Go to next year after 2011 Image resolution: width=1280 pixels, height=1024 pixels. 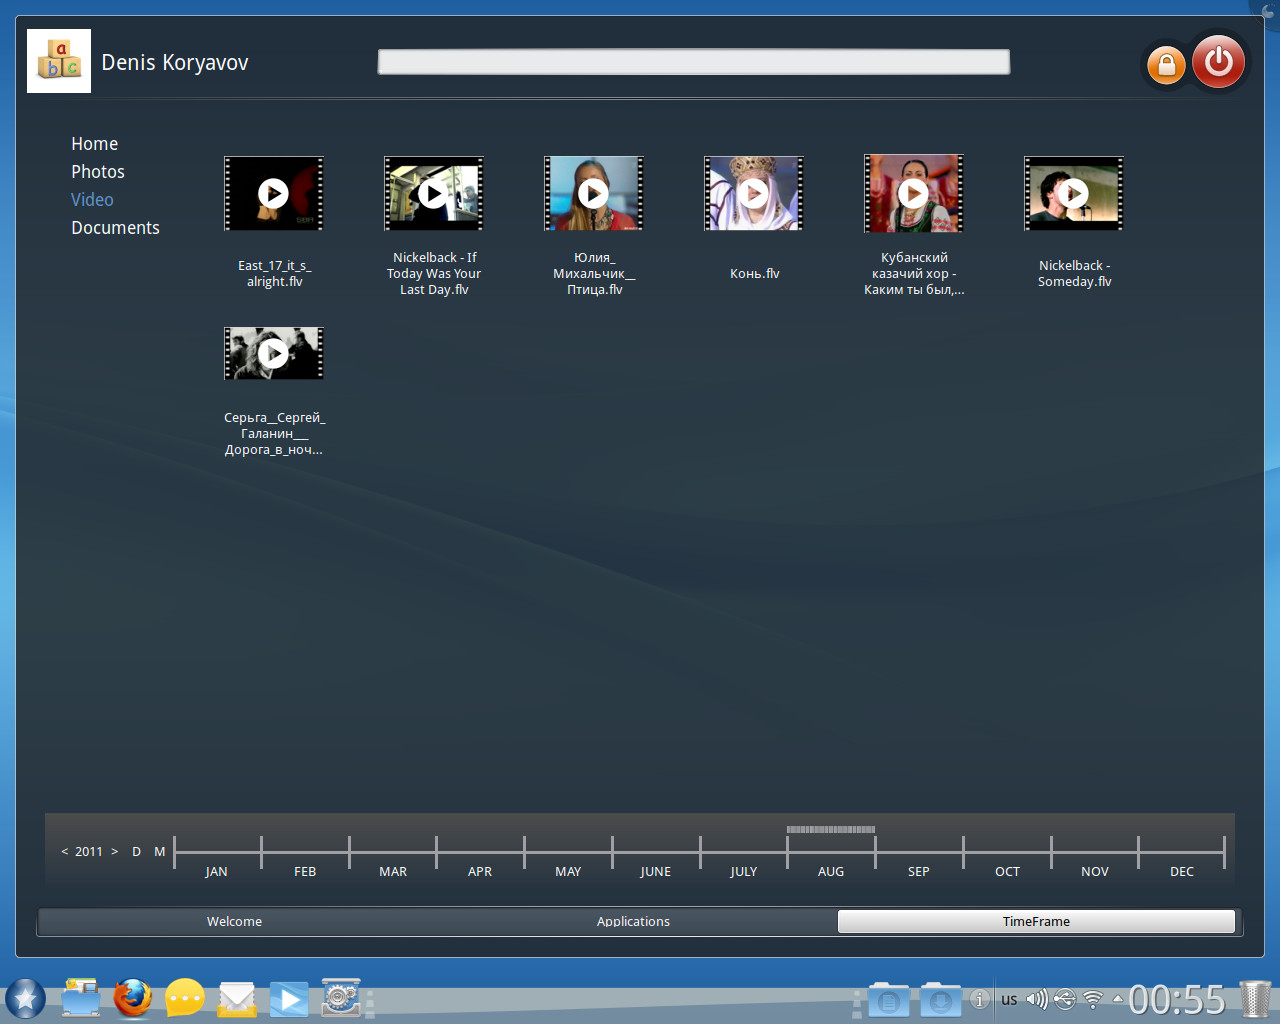114,852
